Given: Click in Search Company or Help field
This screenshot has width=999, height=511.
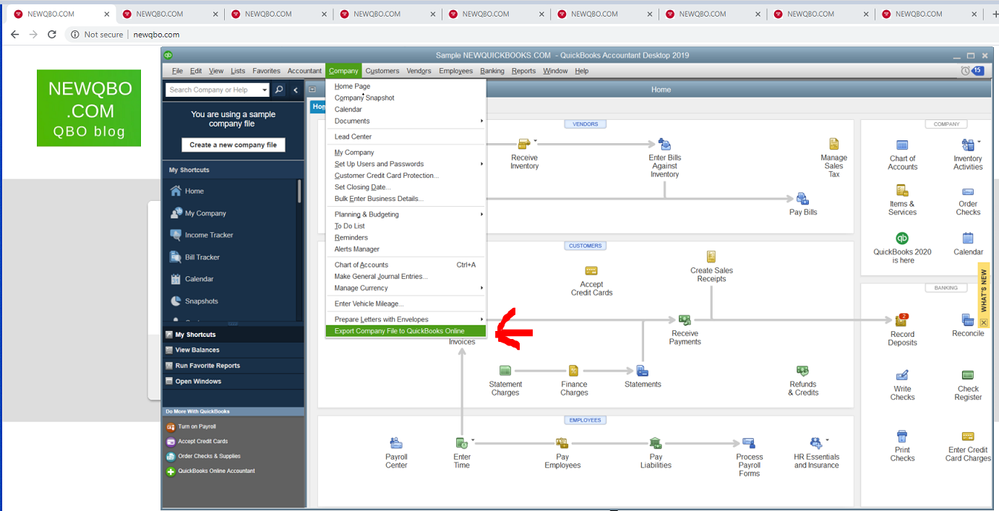Looking at the screenshot, I should (x=213, y=90).
